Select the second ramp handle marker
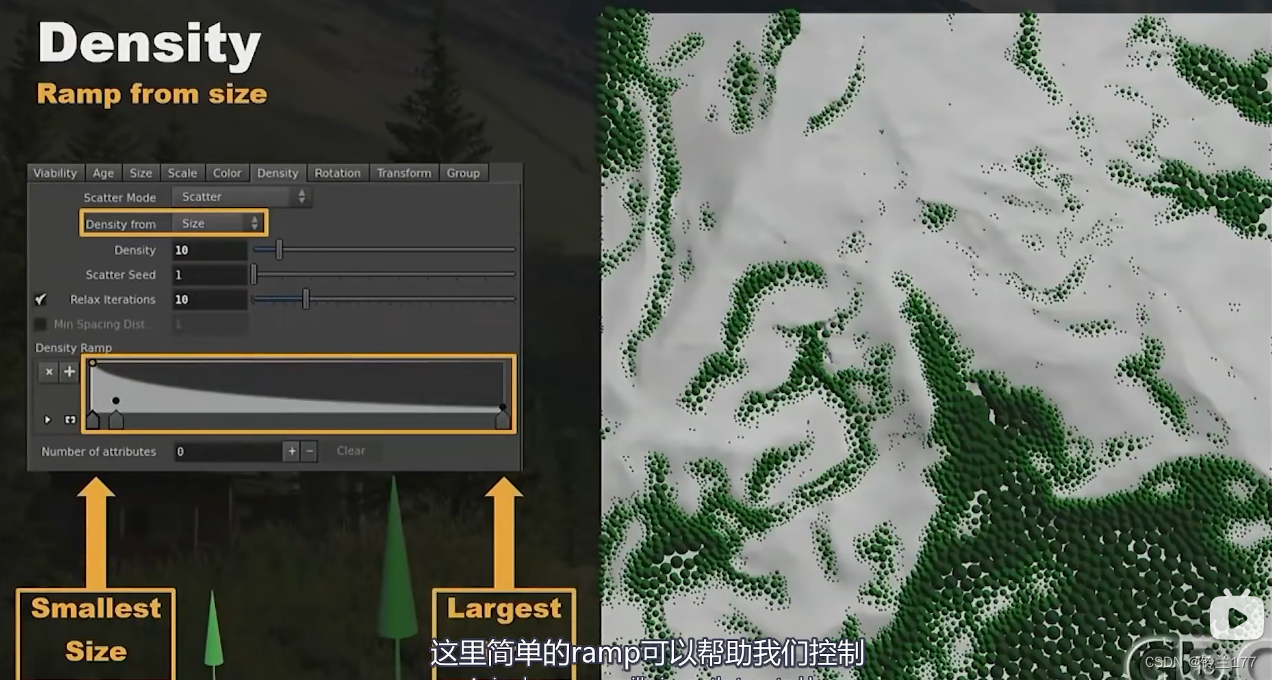Screen dimensions: 1272x680 (x=116, y=421)
